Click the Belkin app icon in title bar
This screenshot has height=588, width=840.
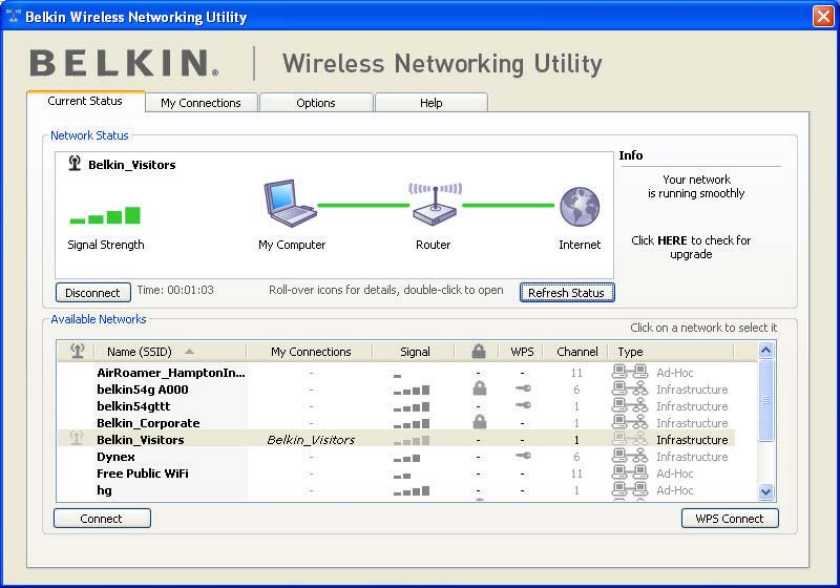(x=13, y=16)
